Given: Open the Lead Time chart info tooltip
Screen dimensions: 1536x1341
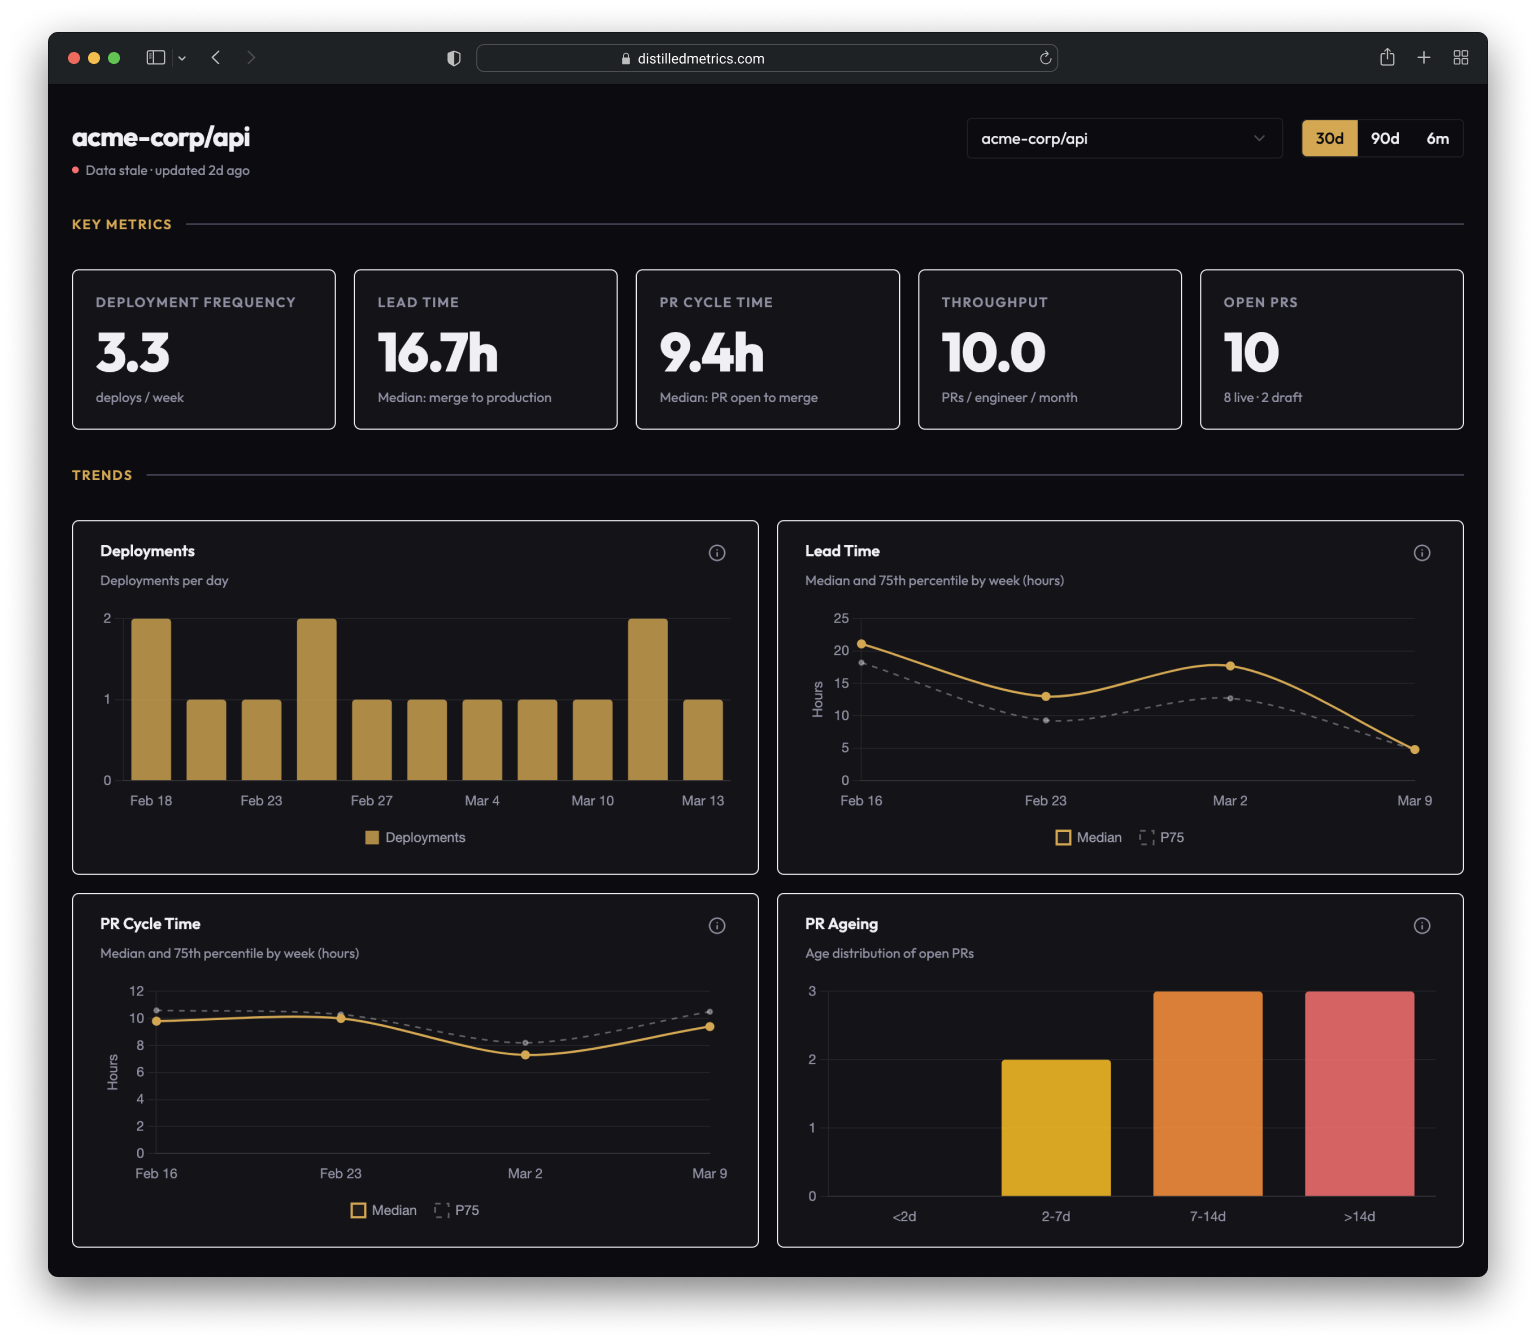Looking at the screenshot, I should 1423,552.
